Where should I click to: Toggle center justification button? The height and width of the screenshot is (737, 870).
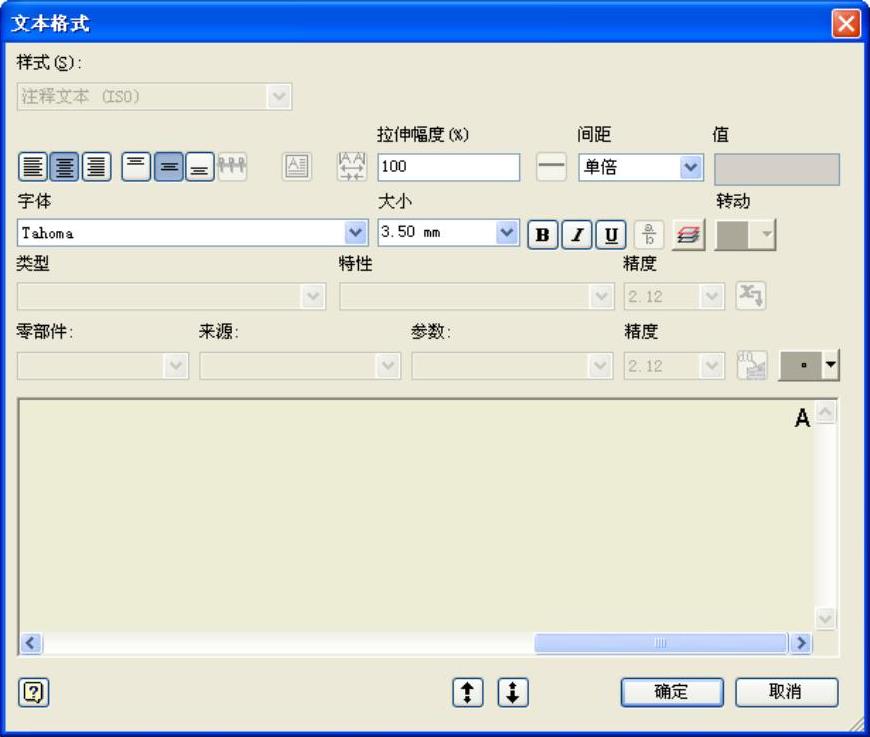coord(64,166)
